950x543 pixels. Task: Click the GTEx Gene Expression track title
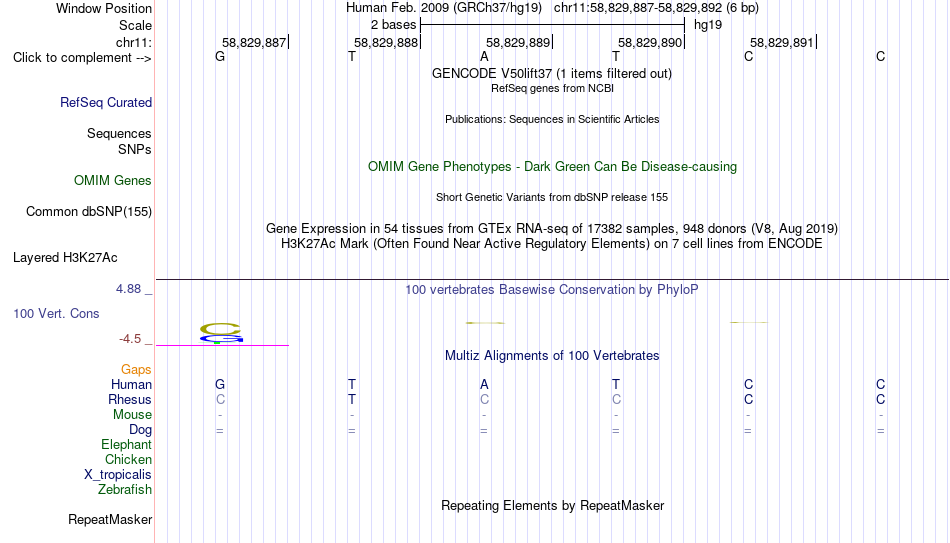pos(552,229)
